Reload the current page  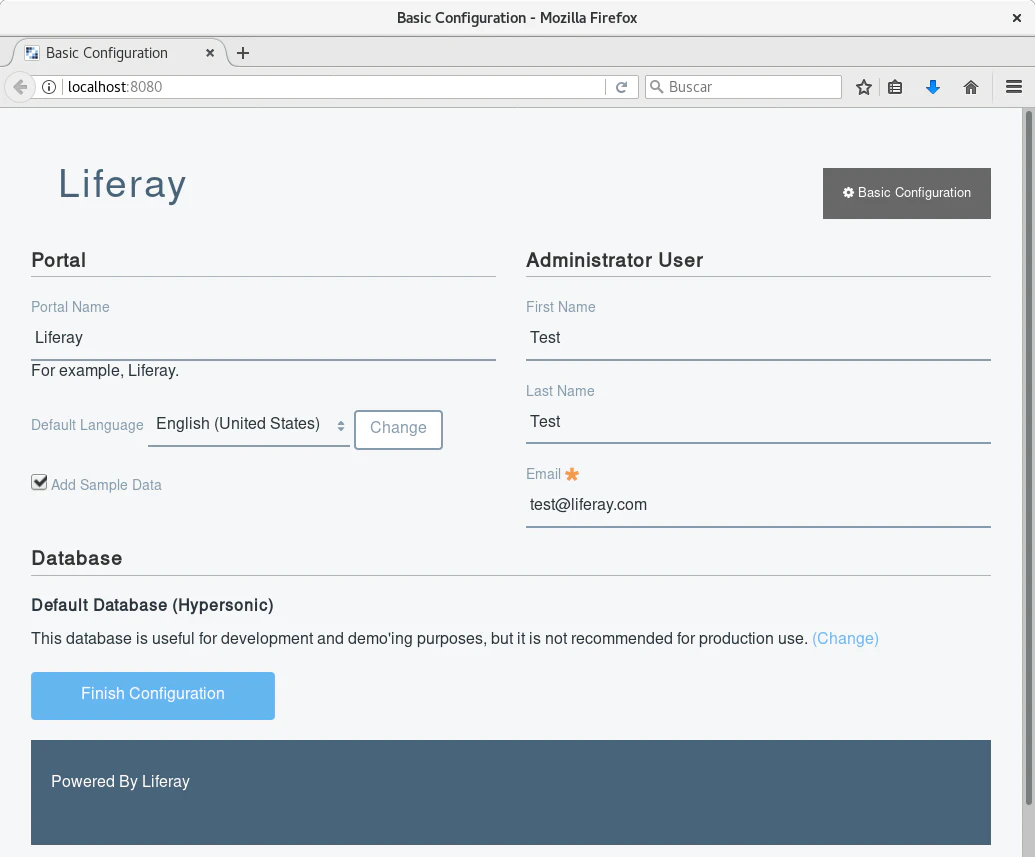click(621, 87)
